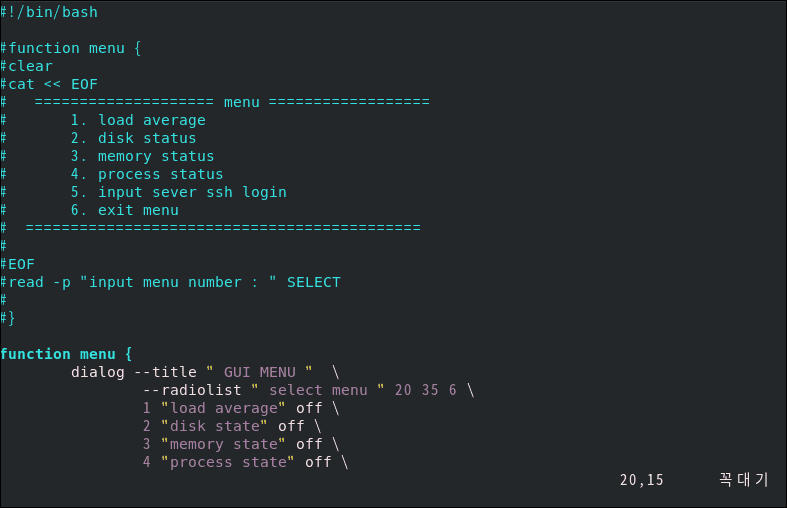Click '5. input sever ssh login' line
The width and height of the screenshot is (787, 508).
pos(178,192)
